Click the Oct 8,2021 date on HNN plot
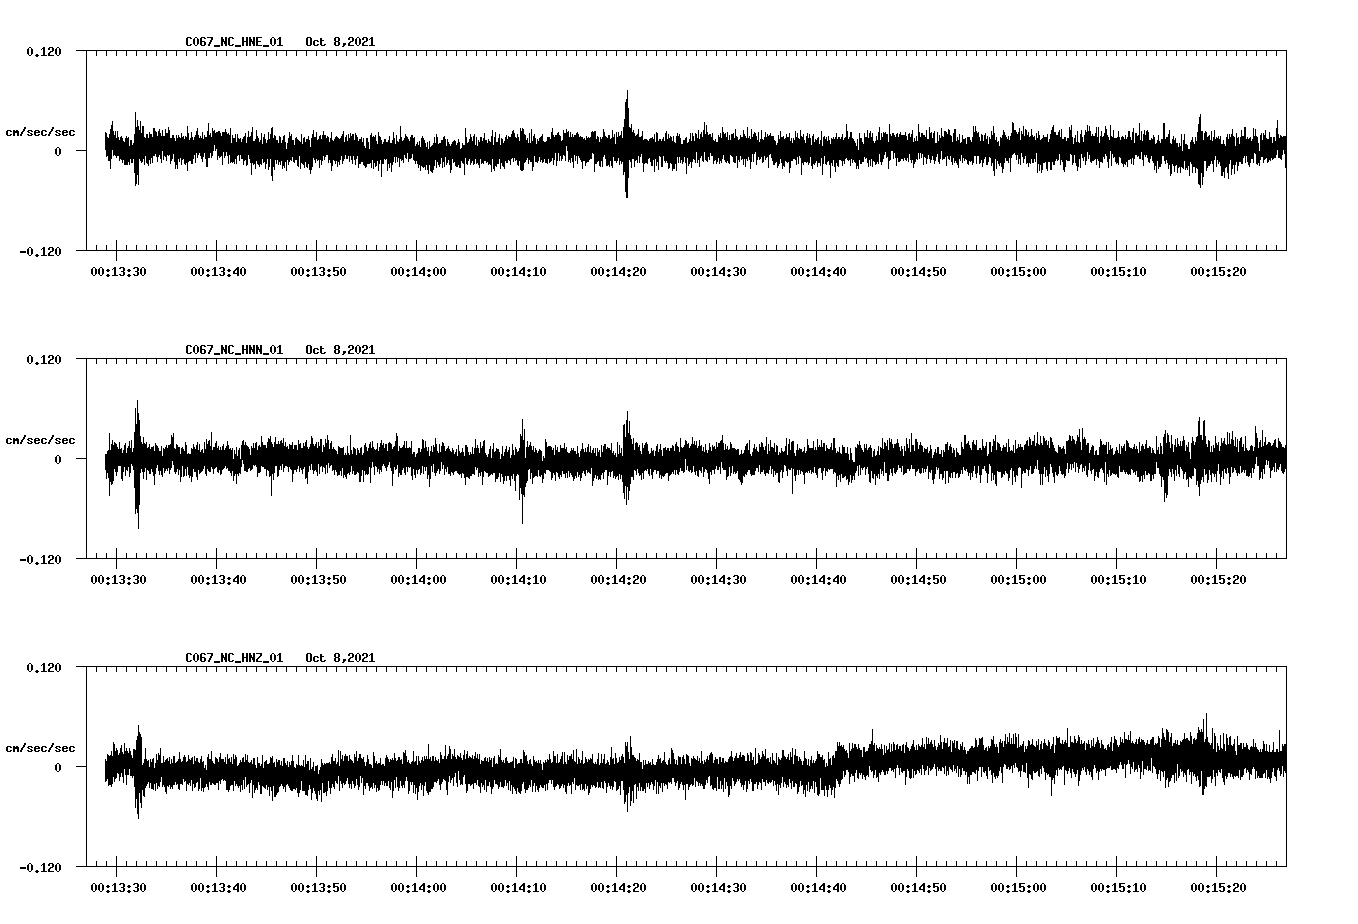This screenshot has width=1358, height=924. [x=341, y=350]
